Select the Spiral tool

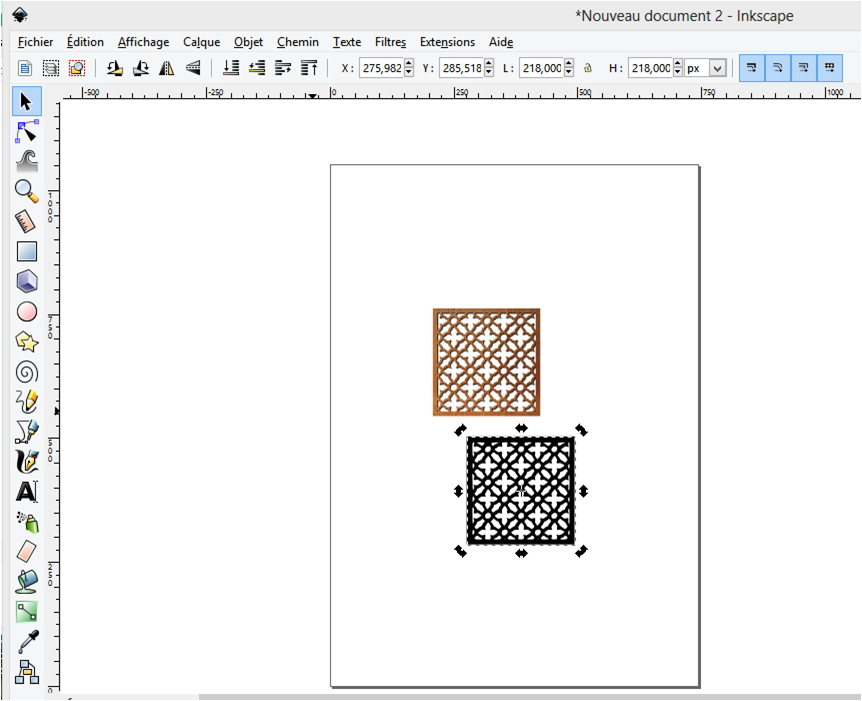point(27,372)
